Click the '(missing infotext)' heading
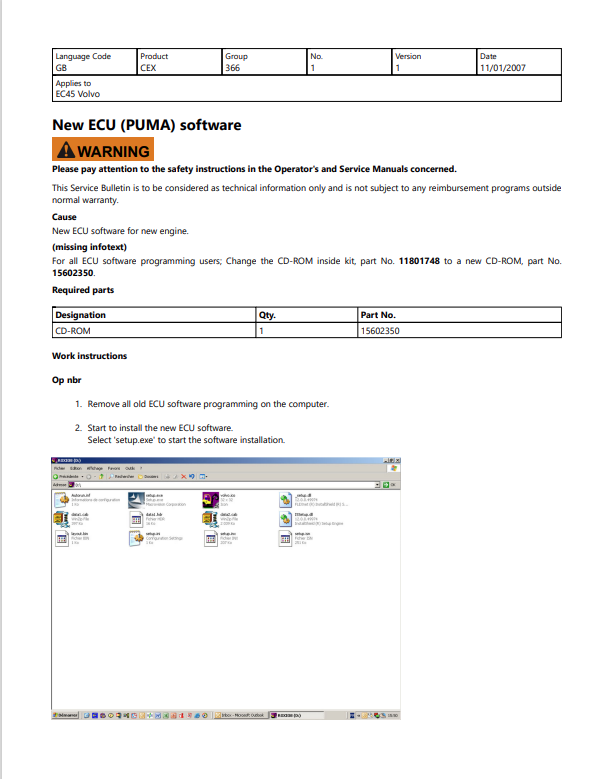Image resolution: width=612 pixels, height=779 pixels. (x=89, y=247)
